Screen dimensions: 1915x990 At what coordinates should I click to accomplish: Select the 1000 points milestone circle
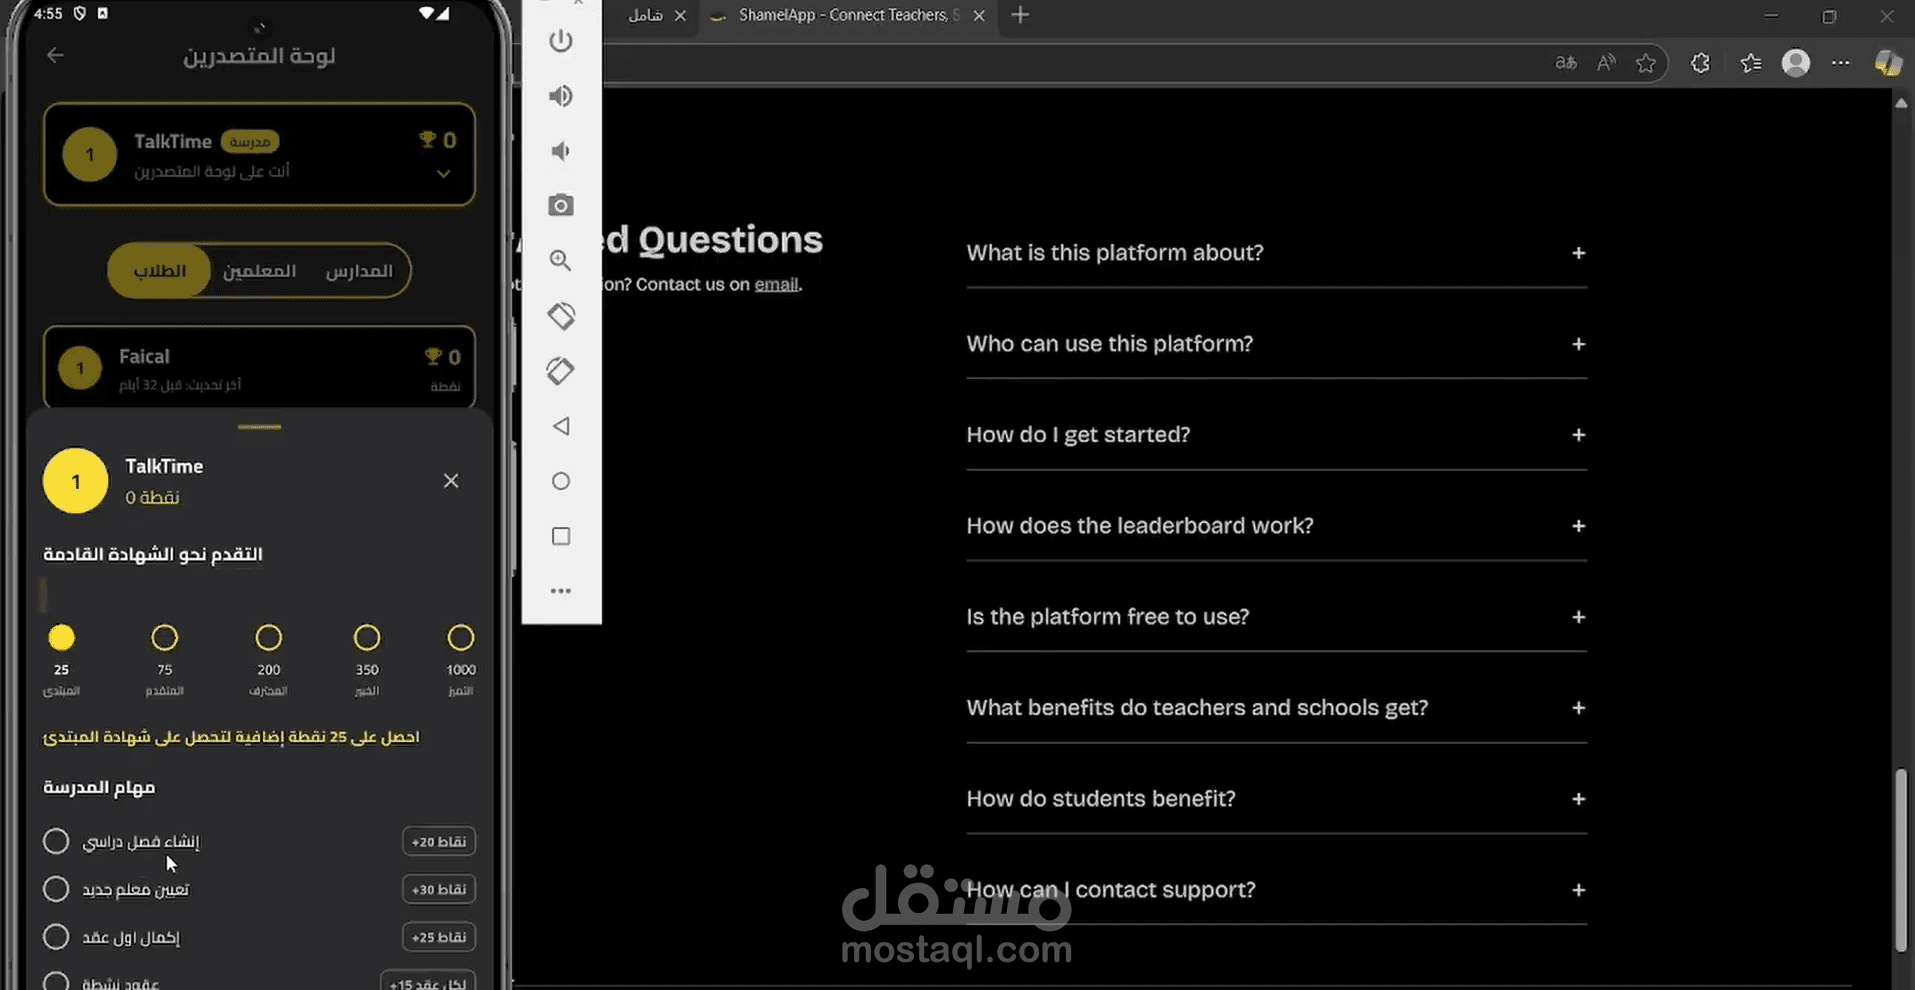[x=461, y=637]
